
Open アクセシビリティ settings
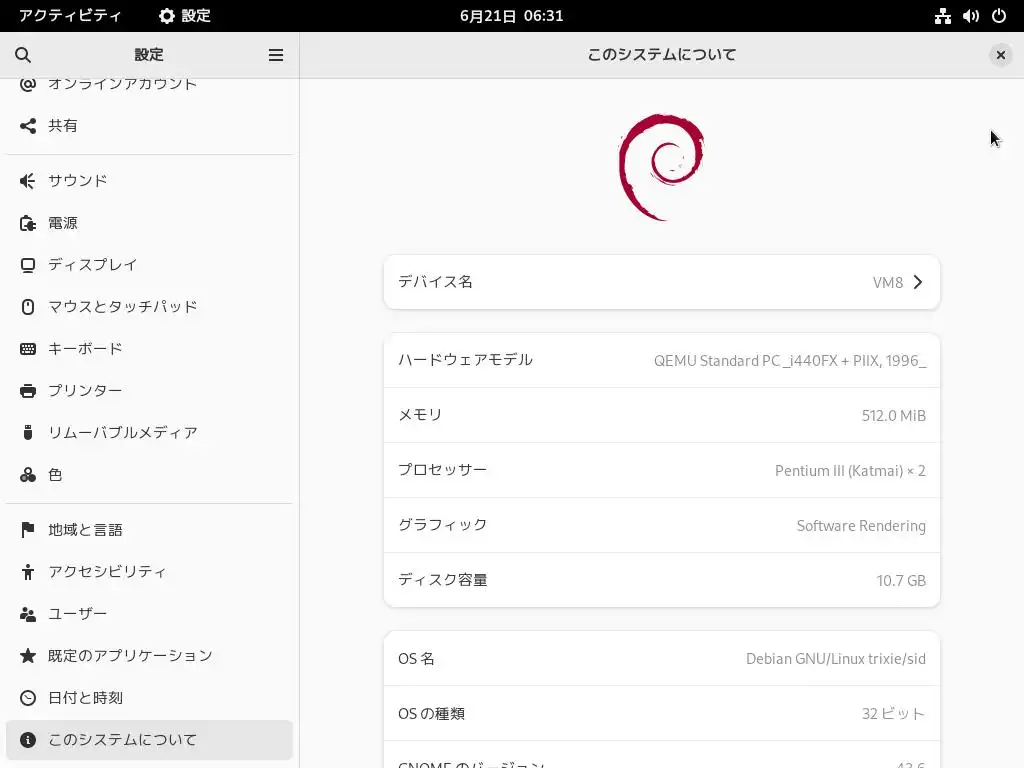149,572
